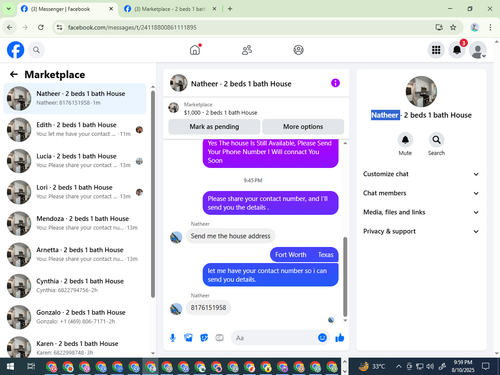
Task: Bookmark this page star icon
Action: coord(453,27)
